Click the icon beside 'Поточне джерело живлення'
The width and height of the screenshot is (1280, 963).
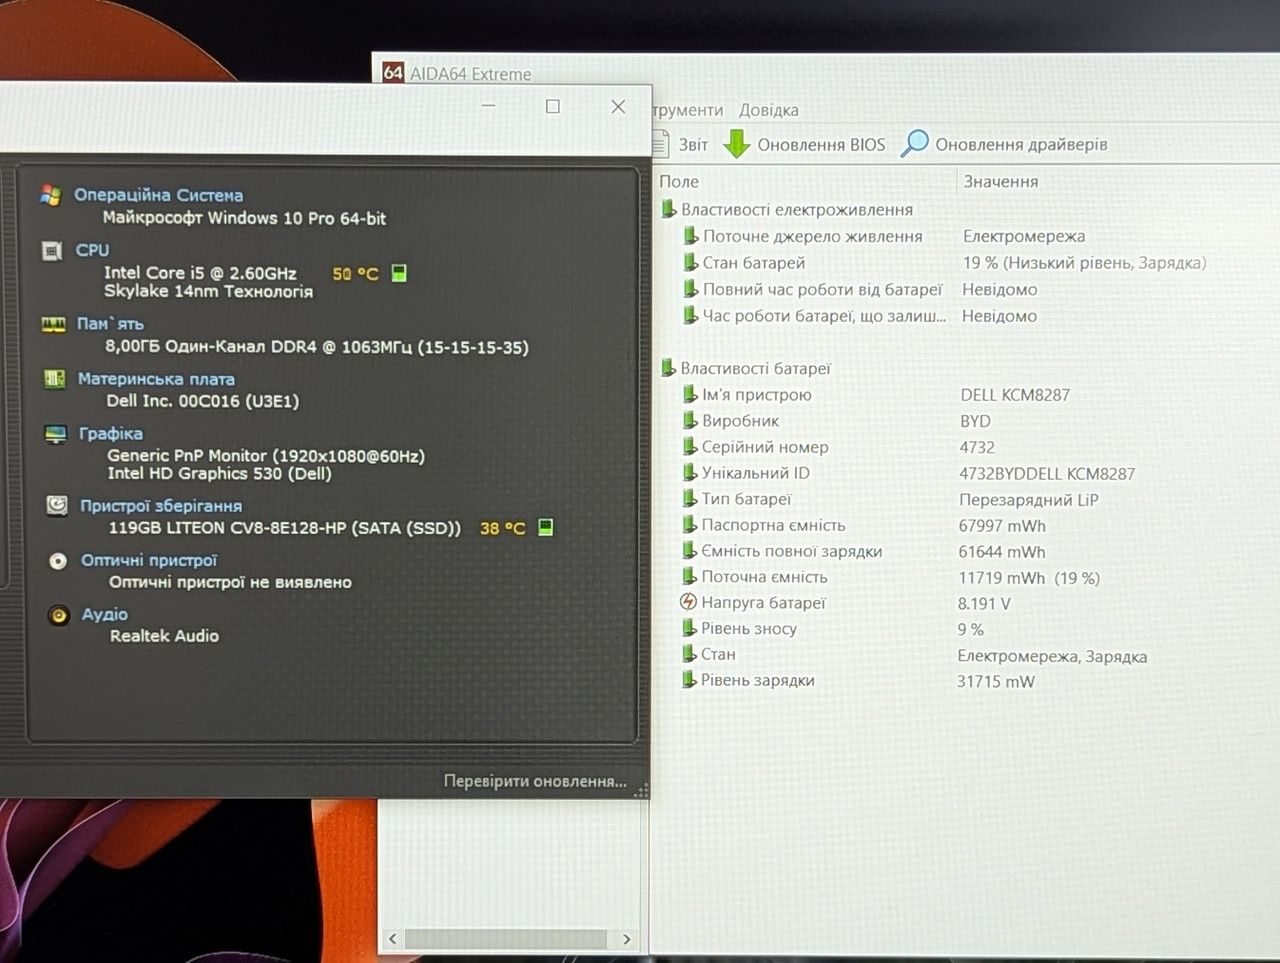click(690, 236)
